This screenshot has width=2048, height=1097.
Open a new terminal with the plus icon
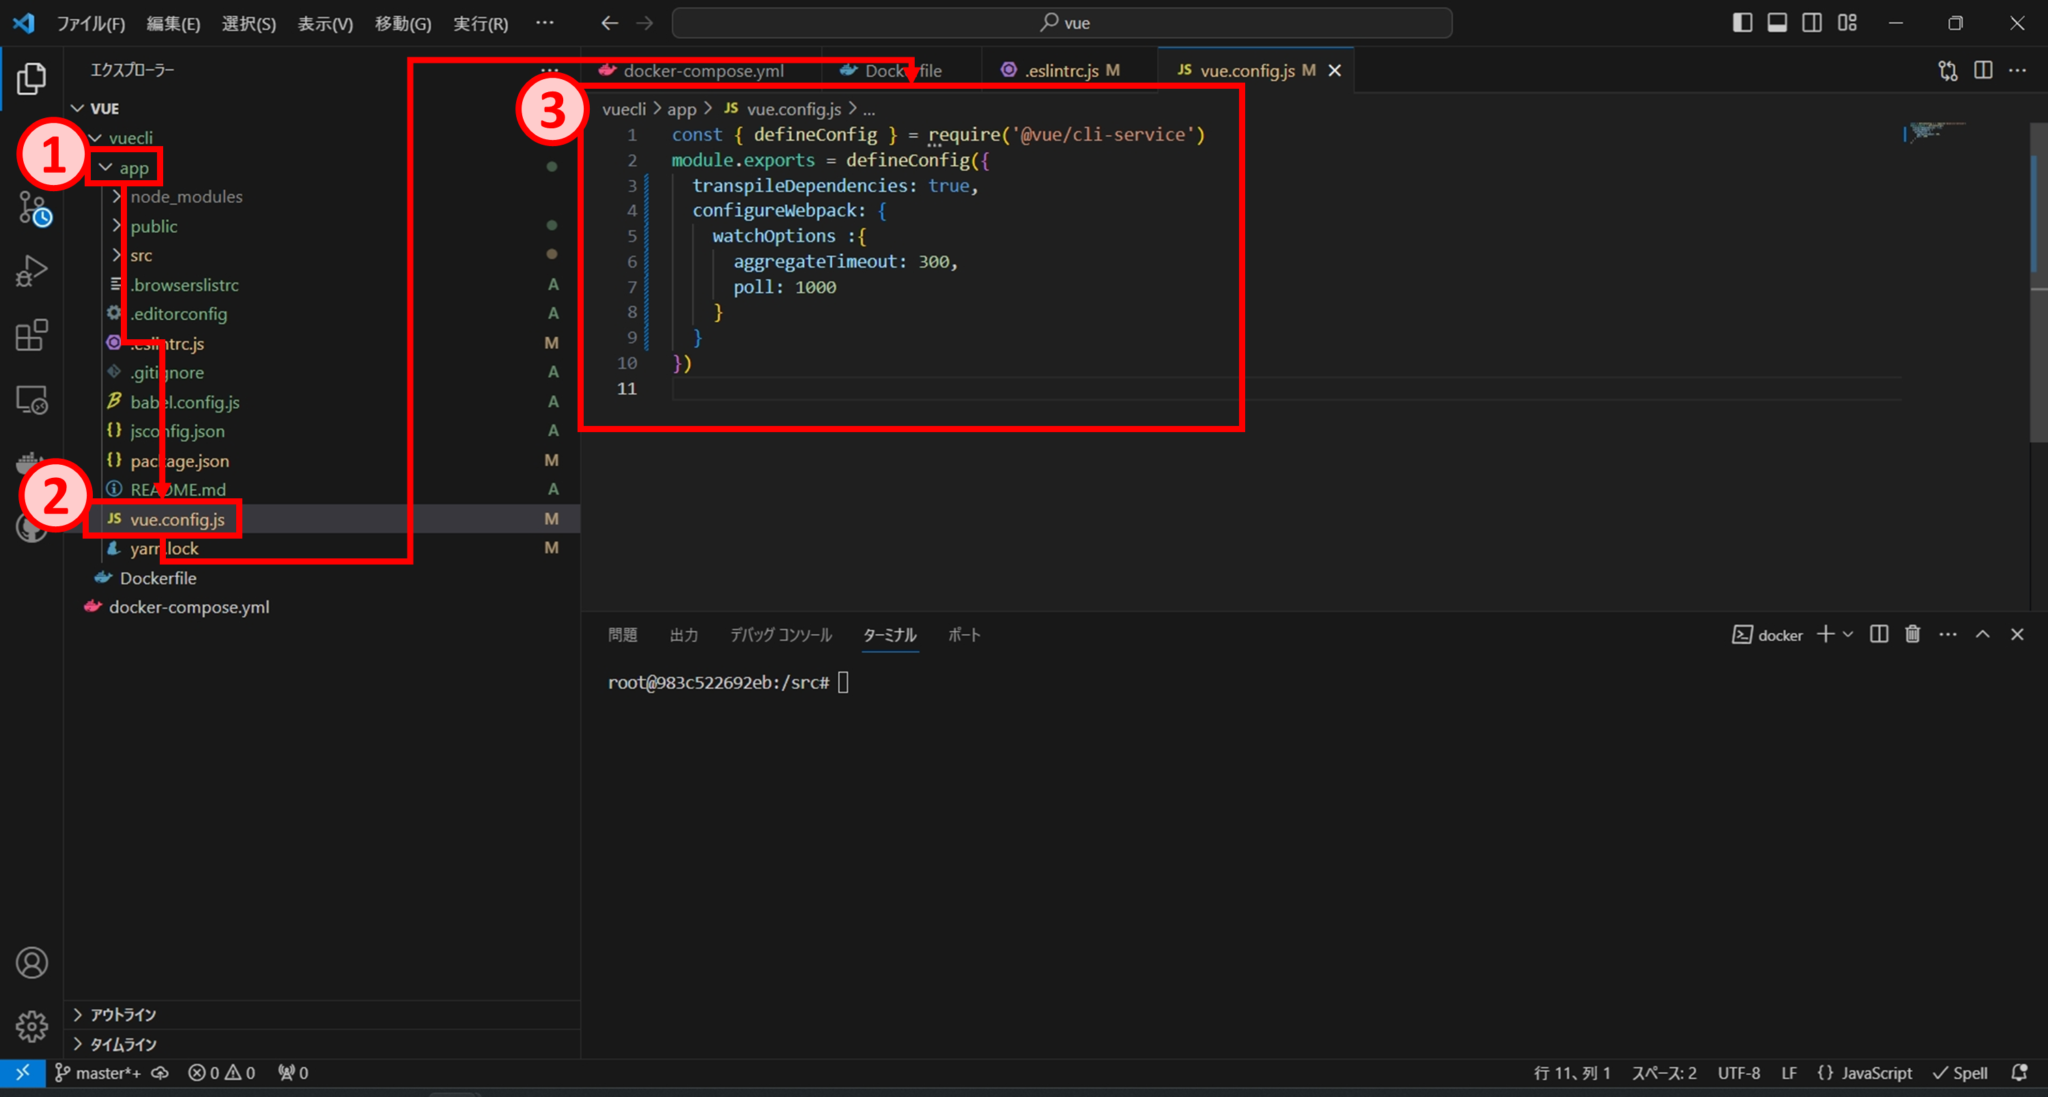coord(1826,634)
